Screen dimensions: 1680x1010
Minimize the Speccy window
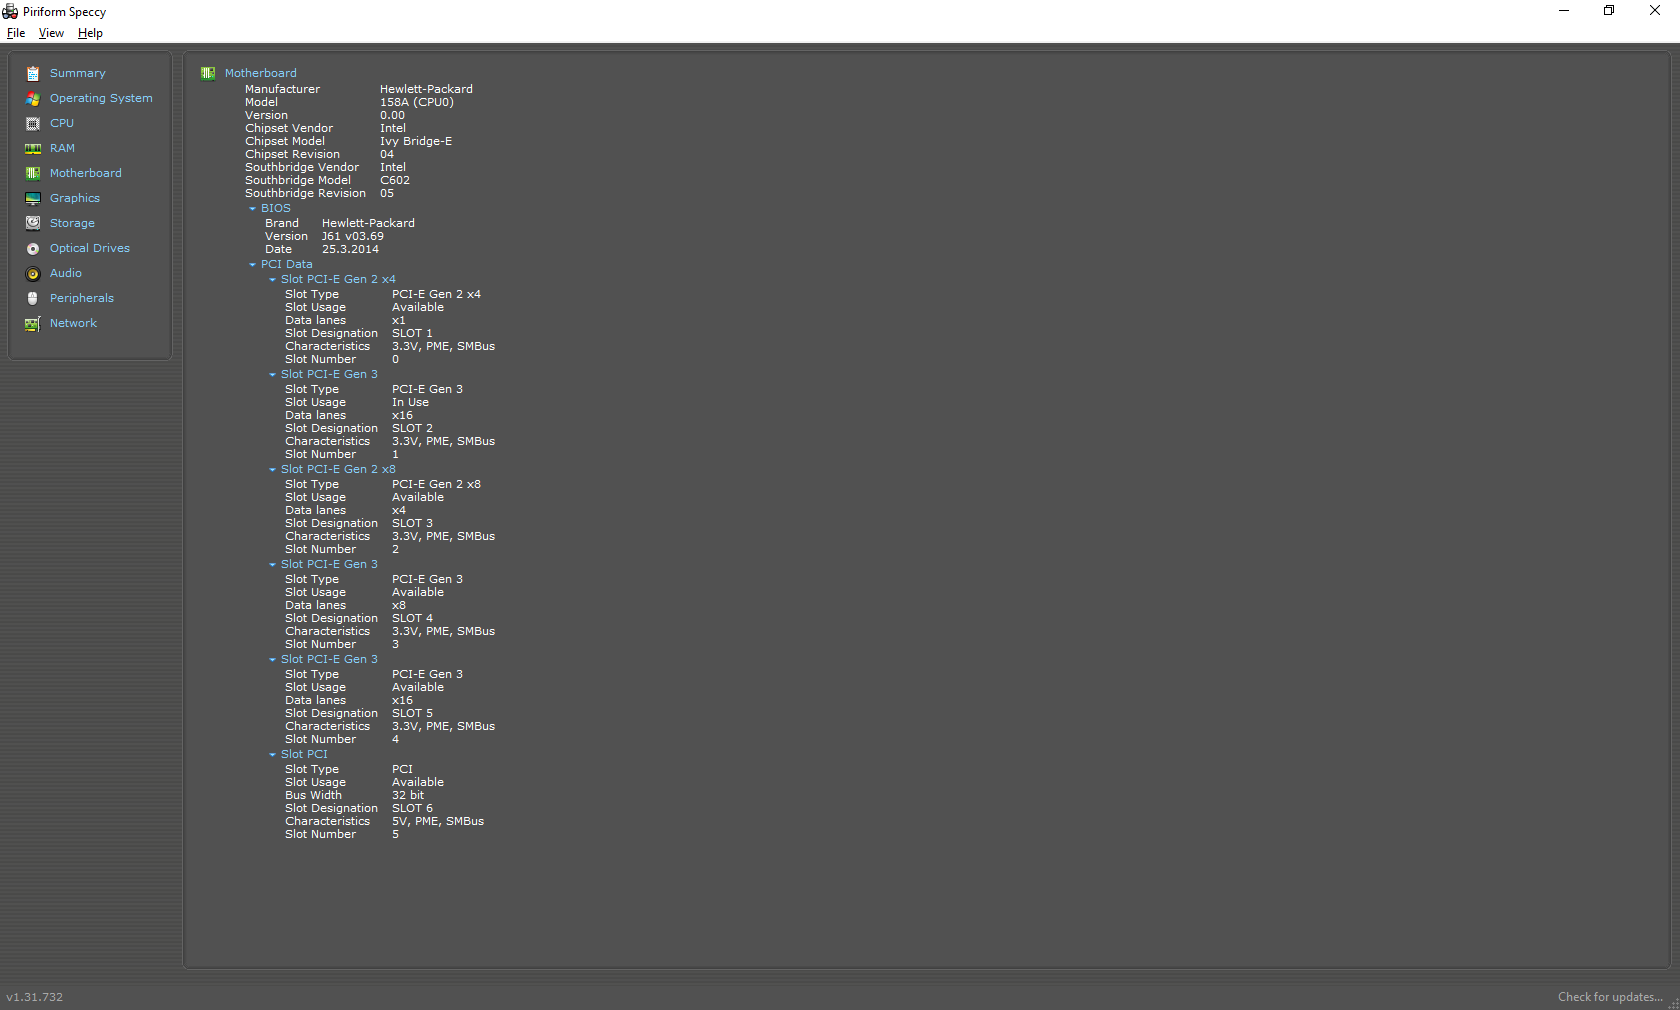point(1564,11)
